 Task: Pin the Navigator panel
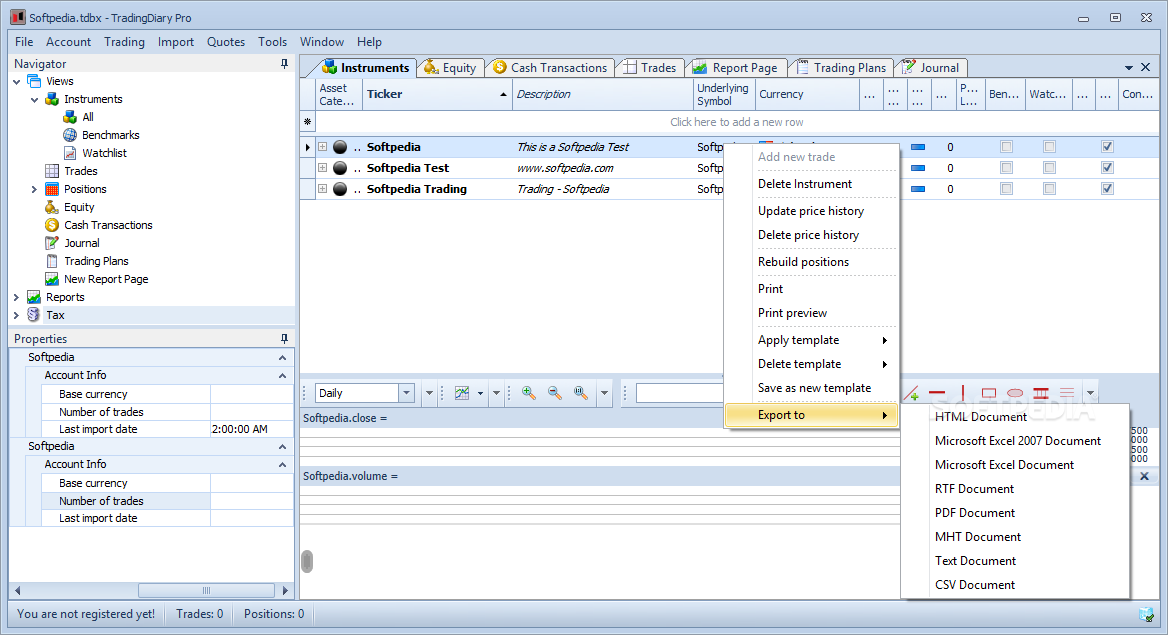284,64
